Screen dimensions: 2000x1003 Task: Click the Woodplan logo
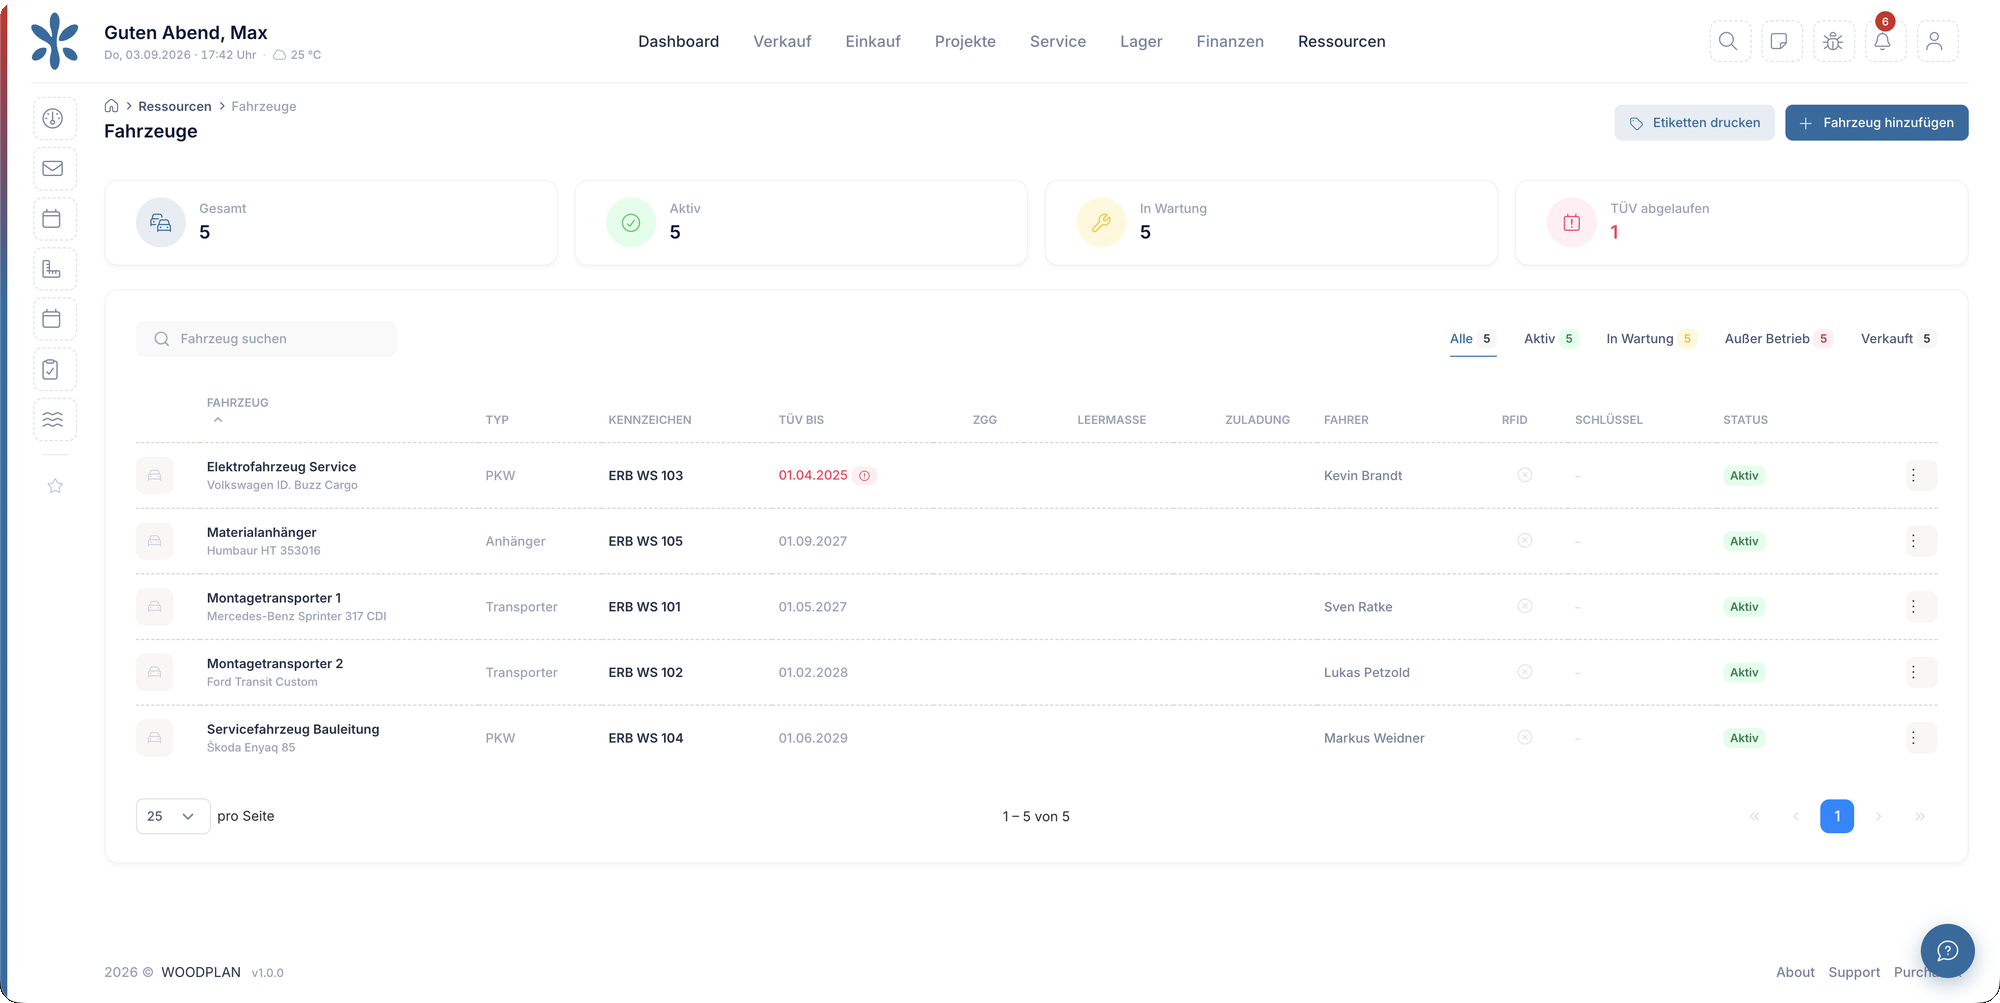pyautogui.click(x=55, y=41)
